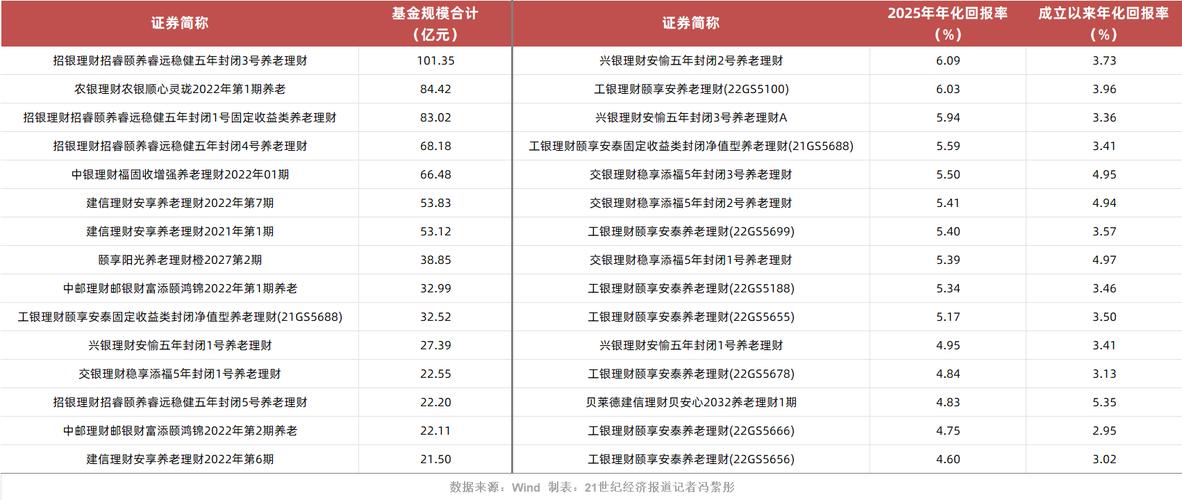Select 中邮理财邮银财富添颐鸿锦2022年第2期养老
This screenshot has width=1182, height=500.
coord(180,431)
